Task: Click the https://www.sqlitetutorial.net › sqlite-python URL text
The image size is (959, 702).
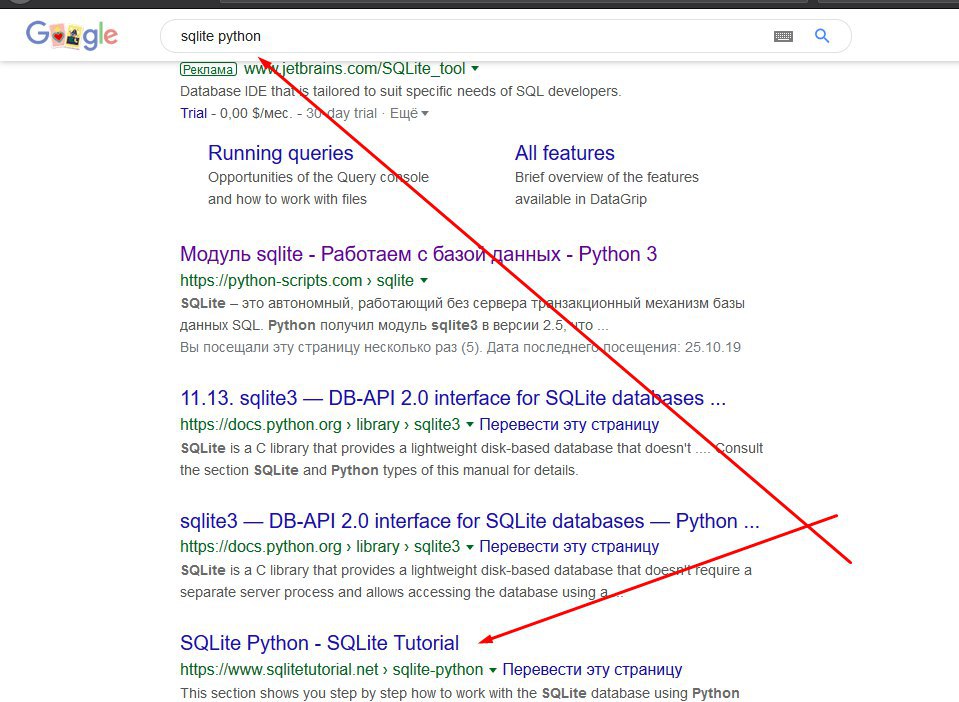Action: (x=331, y=670)
